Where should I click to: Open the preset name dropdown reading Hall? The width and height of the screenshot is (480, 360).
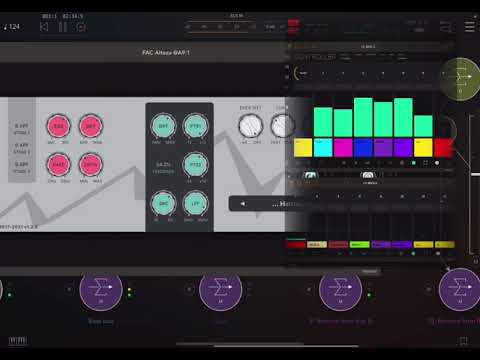coord(286,203)
